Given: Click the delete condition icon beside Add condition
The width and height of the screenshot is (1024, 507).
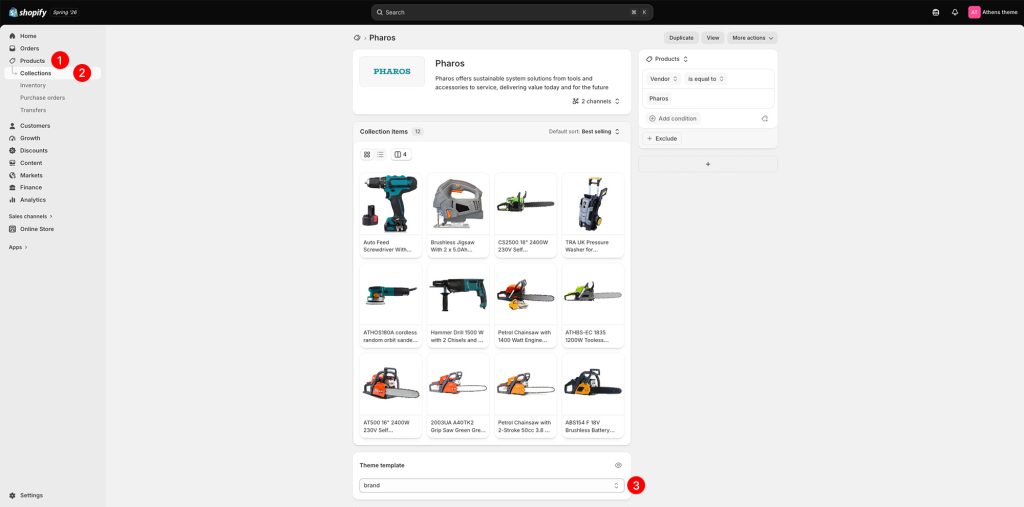Looking at the screenshot, I should coord(764,119).
